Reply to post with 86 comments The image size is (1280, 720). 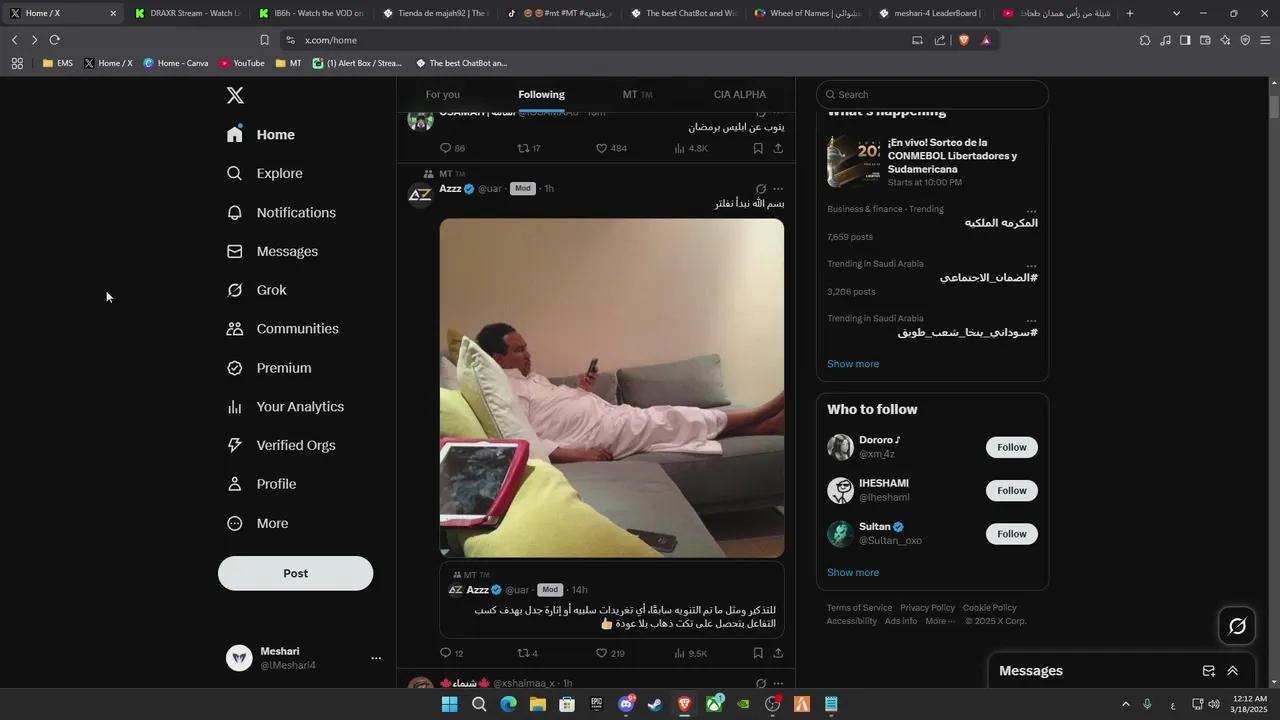[452, 148]
